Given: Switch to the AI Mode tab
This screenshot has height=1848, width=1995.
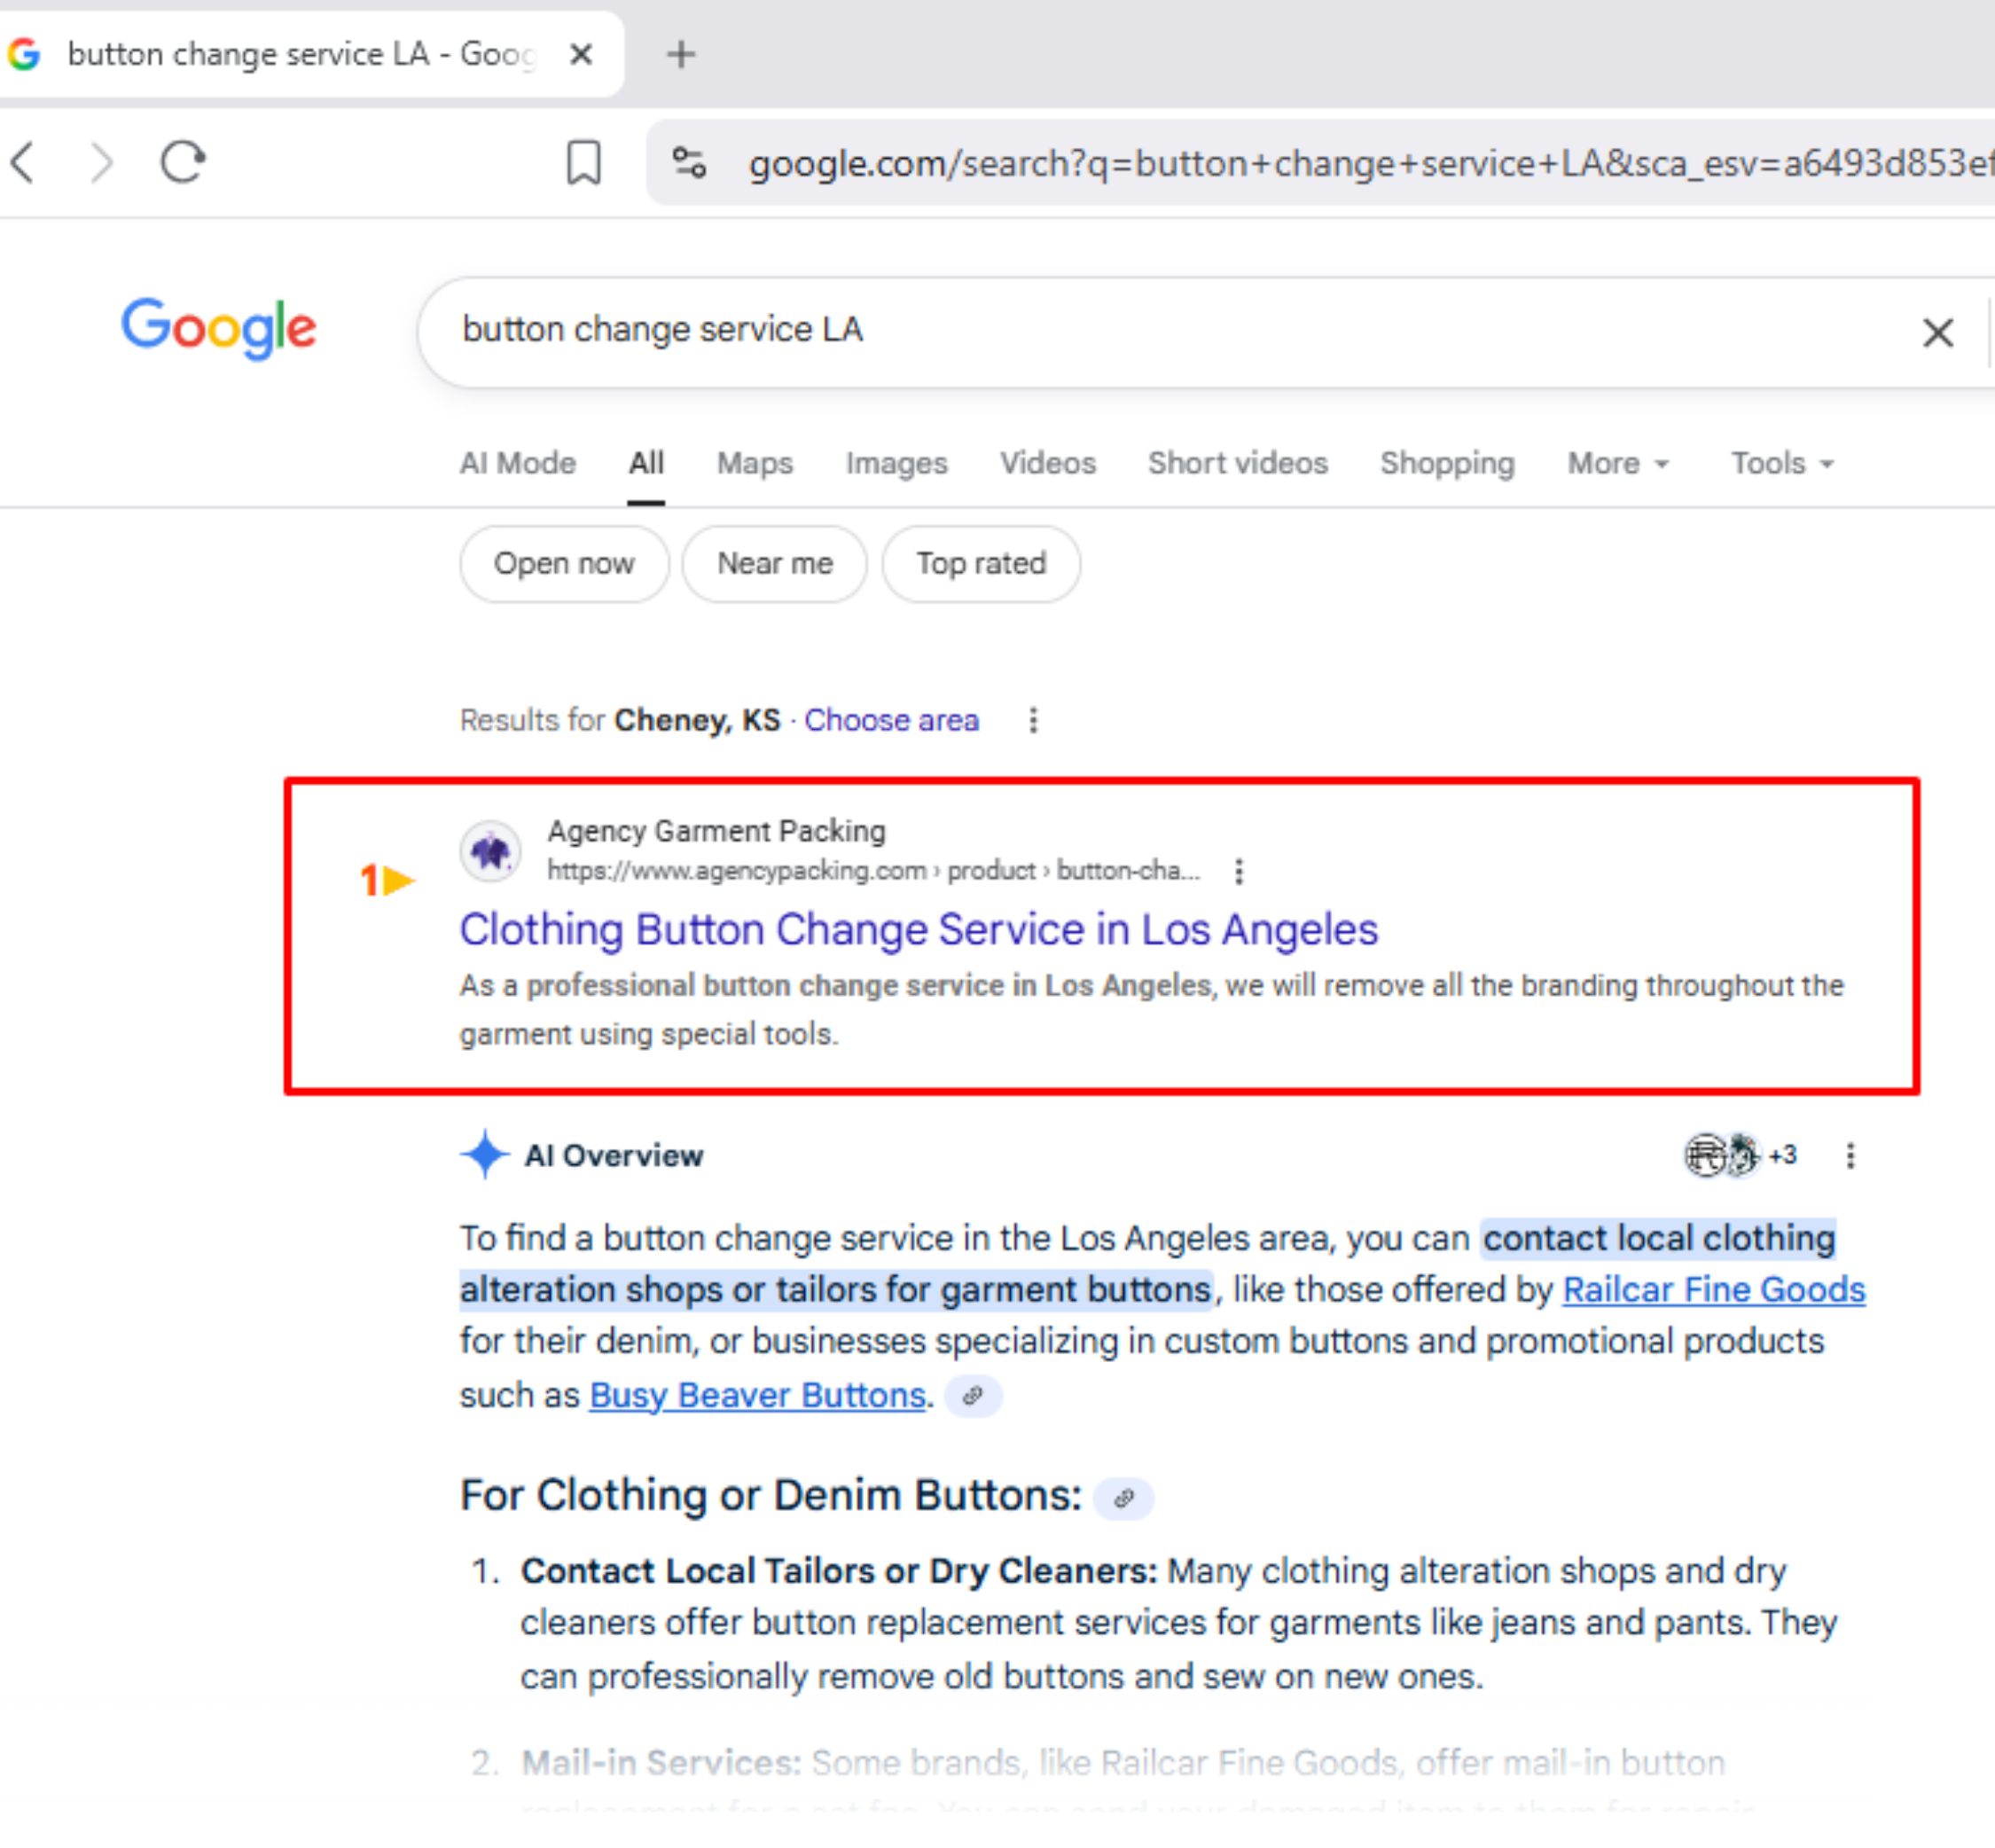Looking at the screenshot, I should pyautogui.click(x=517, y=464).
